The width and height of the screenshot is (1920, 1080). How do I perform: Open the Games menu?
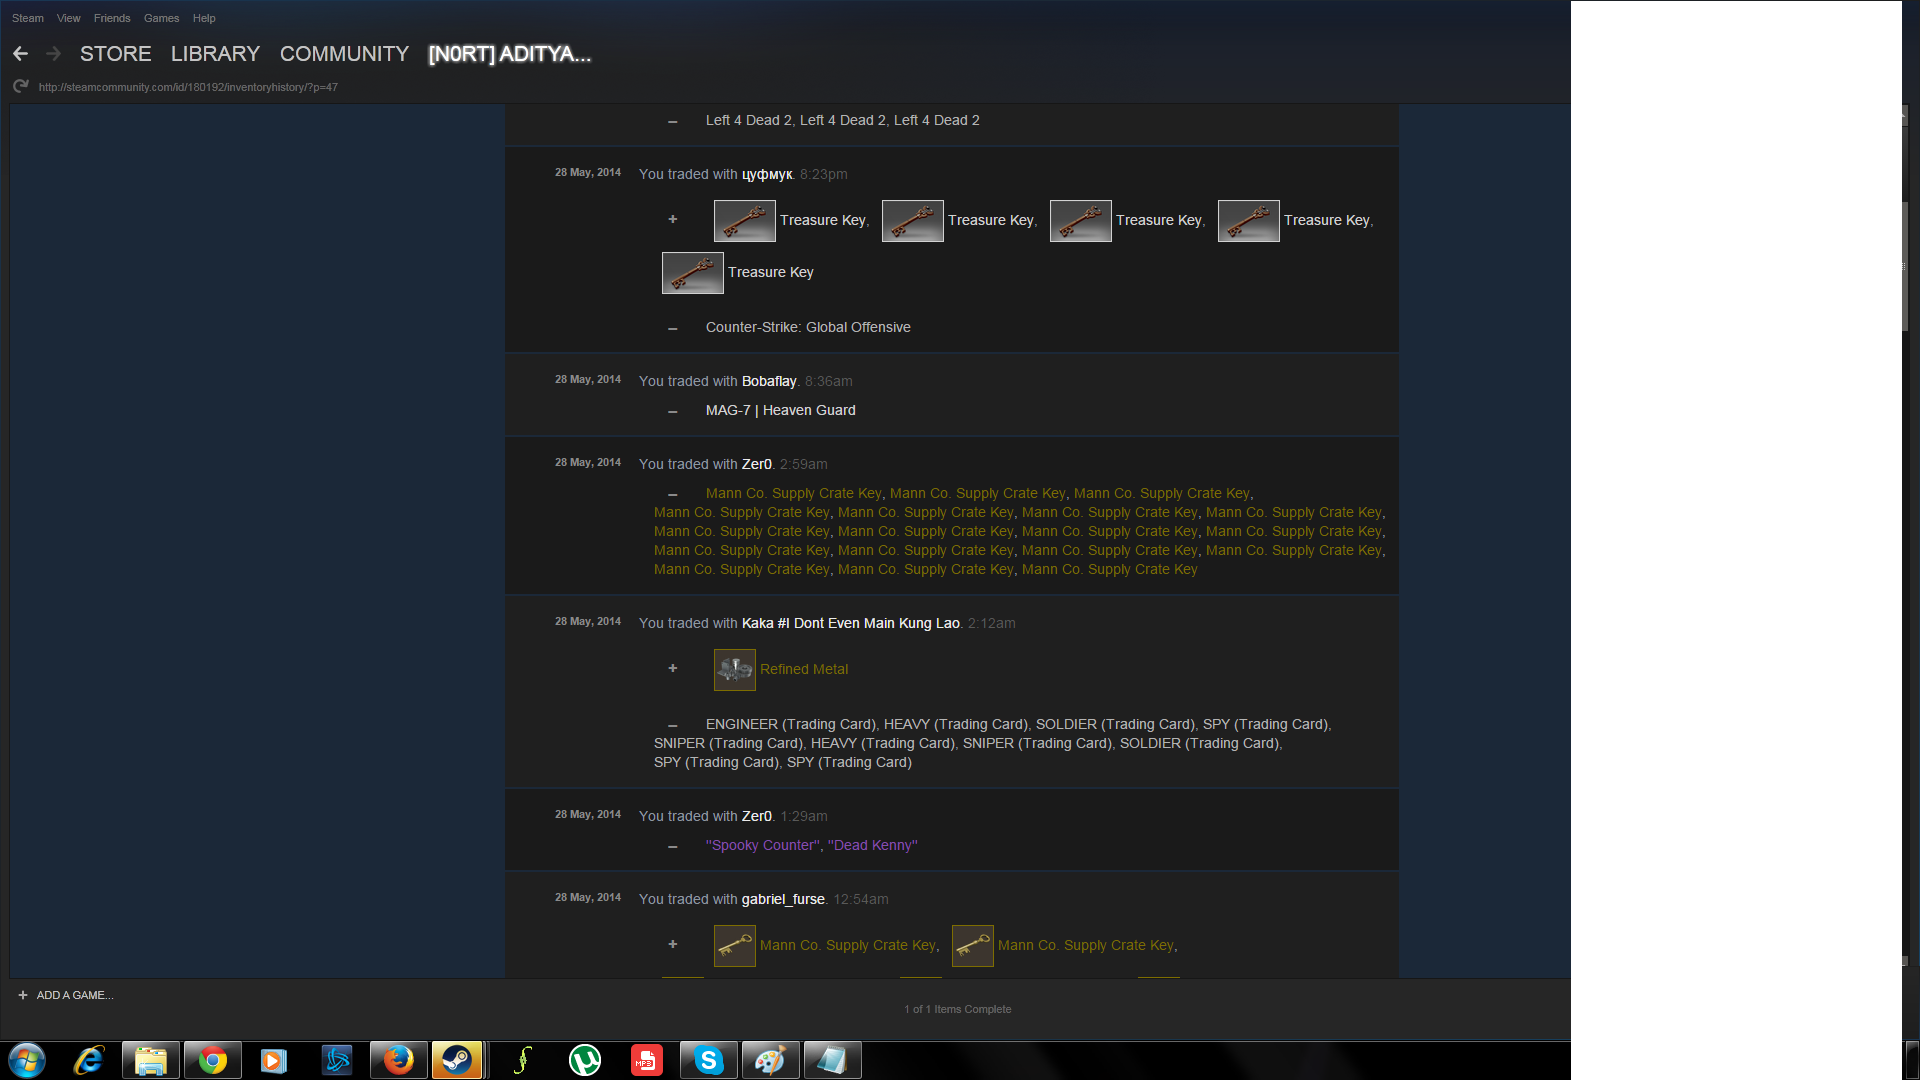coord(161,18)
